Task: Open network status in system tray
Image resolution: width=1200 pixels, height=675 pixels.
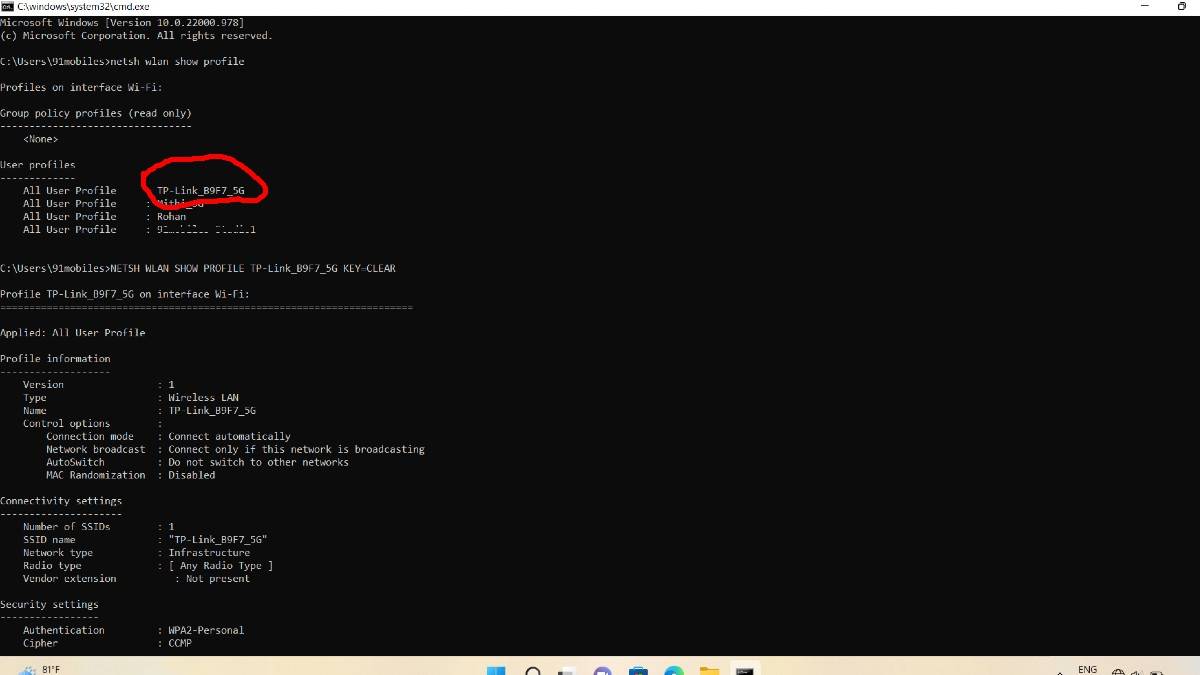Action: pyautogui.click(x=1118, y=672)
